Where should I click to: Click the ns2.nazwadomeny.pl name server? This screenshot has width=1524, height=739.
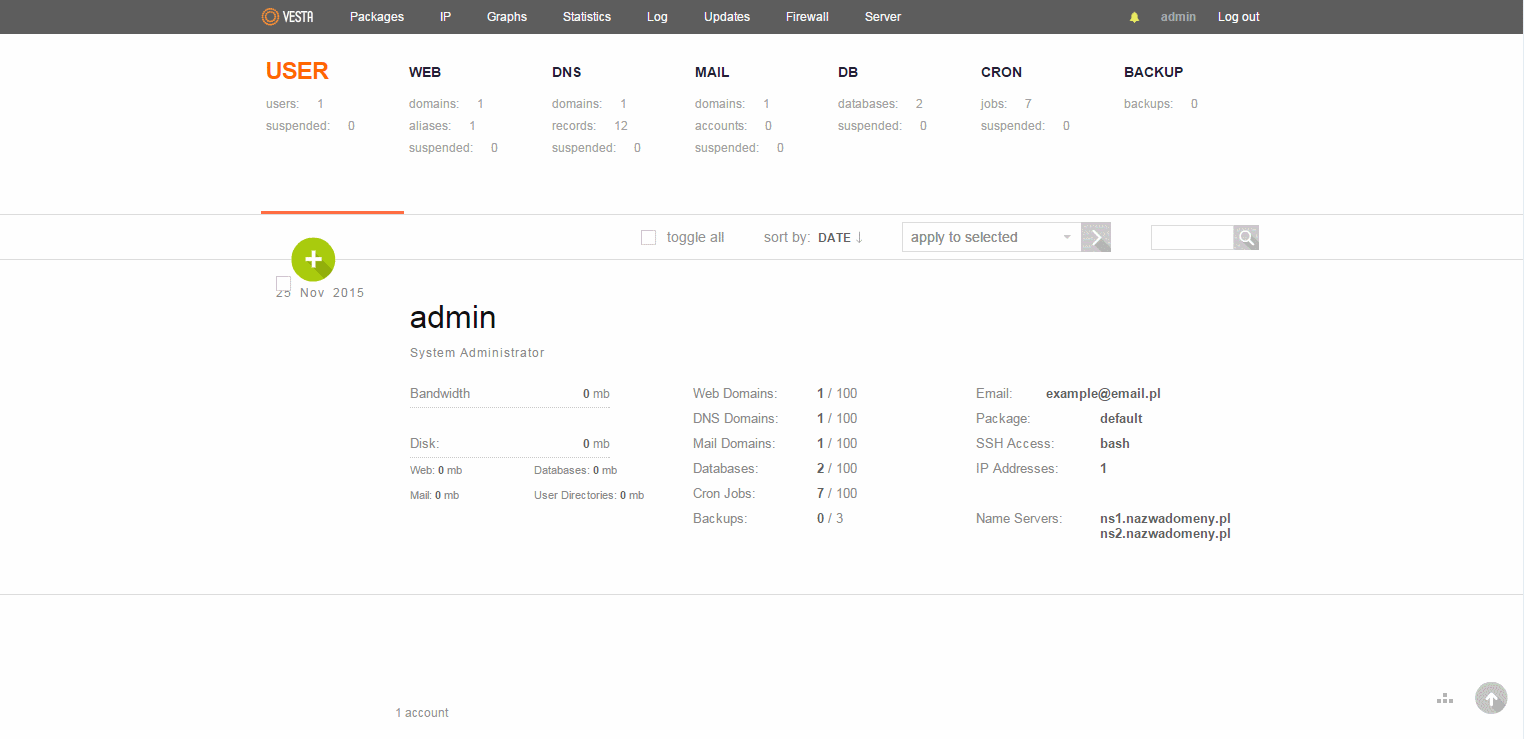1165,534
